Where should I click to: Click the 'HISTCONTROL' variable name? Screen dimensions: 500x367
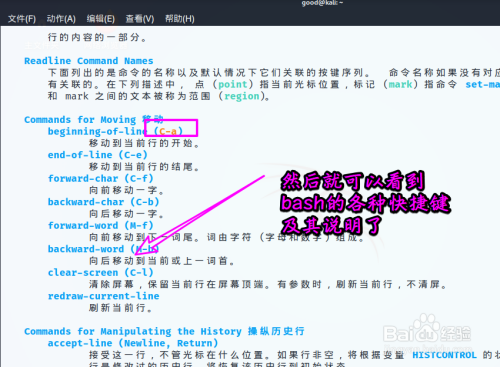point(444,355)
